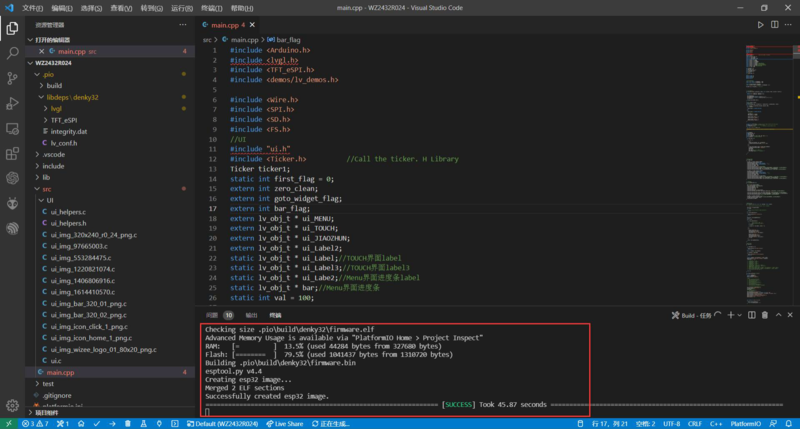800x429 pixels.
Task: Open the Remote Explorer view
Action: pos(12,129)
